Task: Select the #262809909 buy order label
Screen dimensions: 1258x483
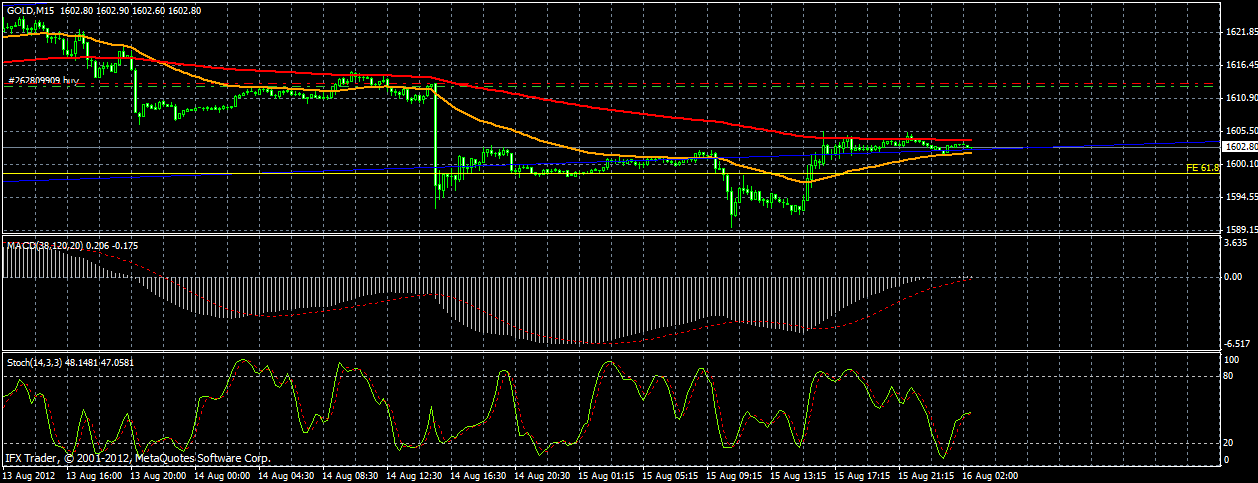Action: [x=44, y=79]
